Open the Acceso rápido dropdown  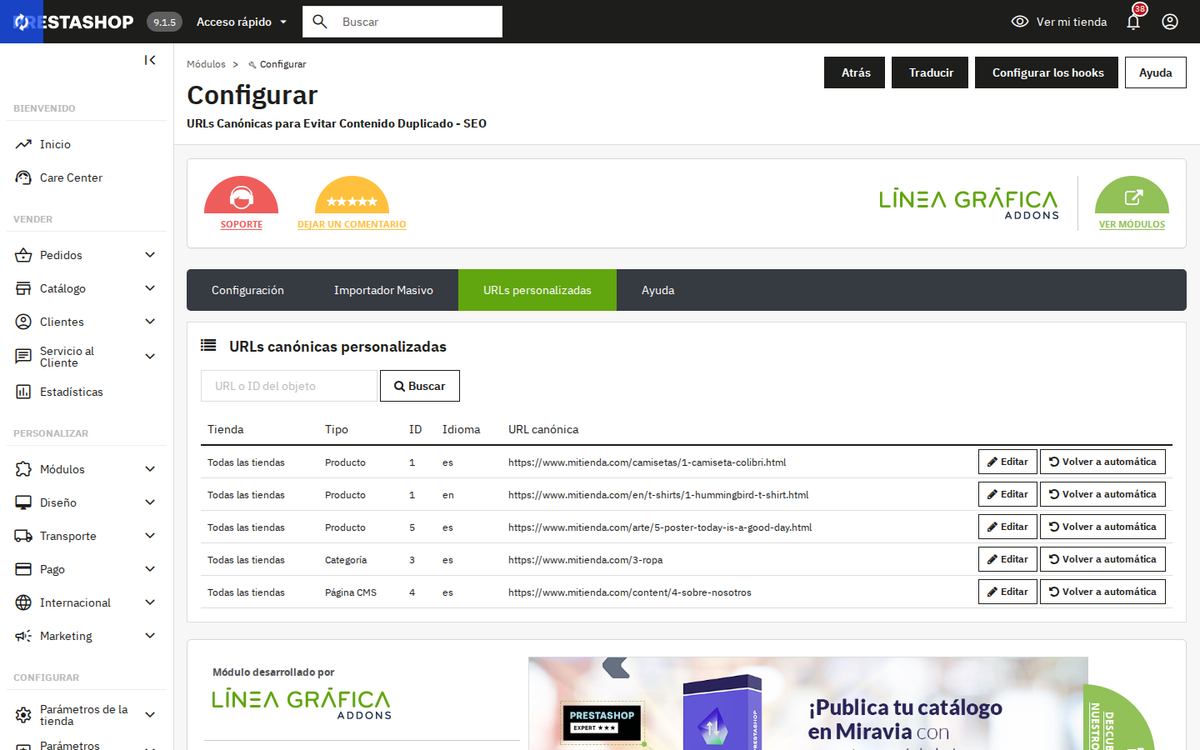coord(241,21)
